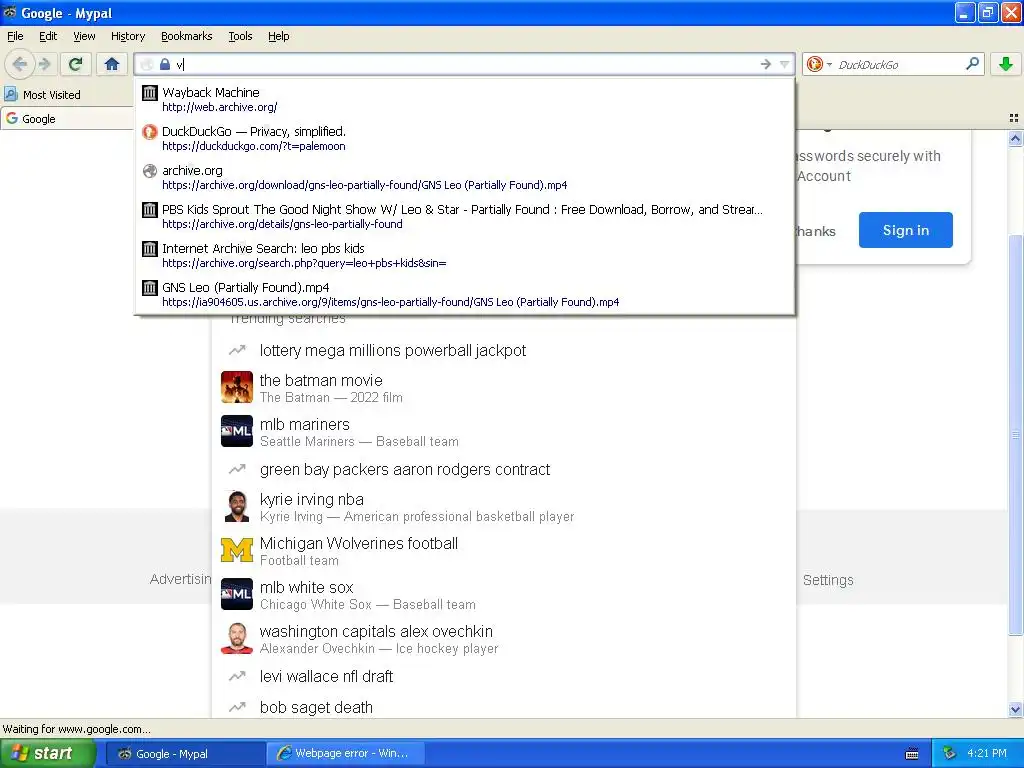This screenshot has height=768, width=1024.
Task: Choose GNS Leo (Partially Found).mp4 suggestion
Action: (x=464, y=295)
